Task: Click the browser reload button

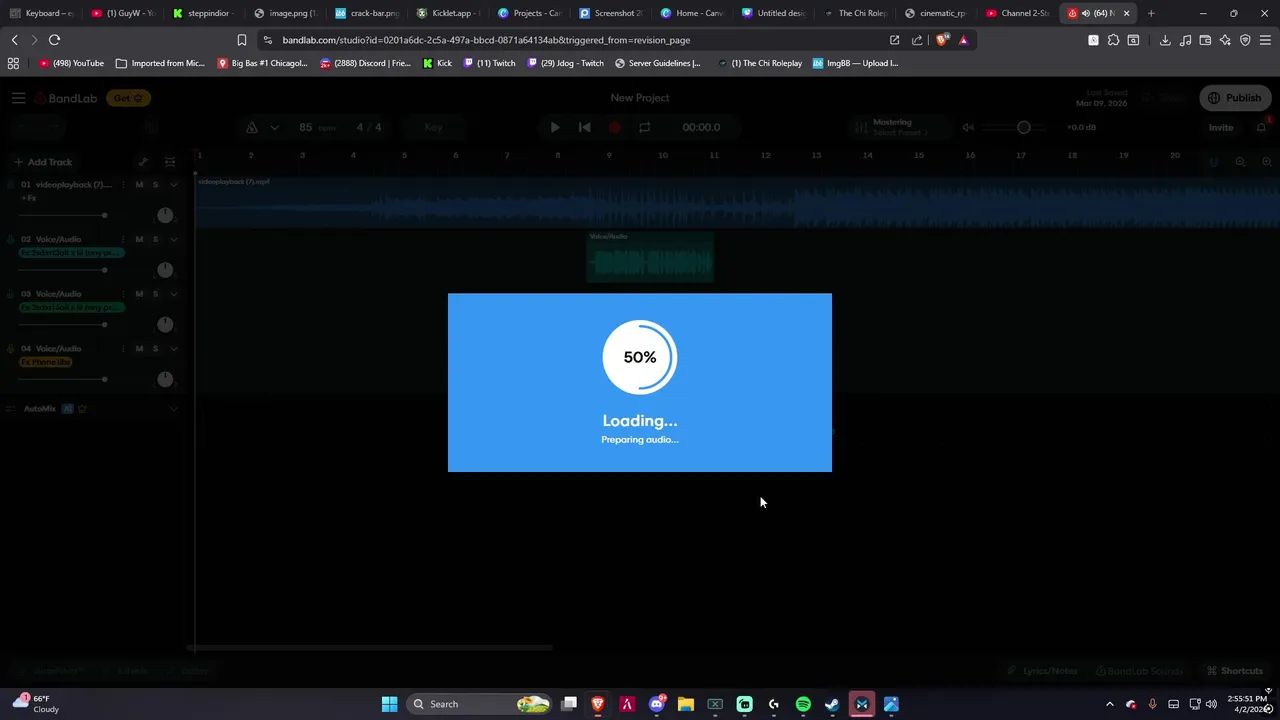Action: [54, 40]
